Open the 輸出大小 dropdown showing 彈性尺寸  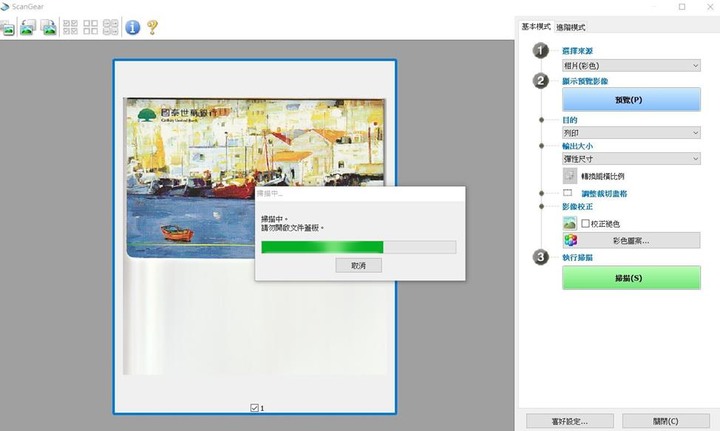tap(631, 159)
